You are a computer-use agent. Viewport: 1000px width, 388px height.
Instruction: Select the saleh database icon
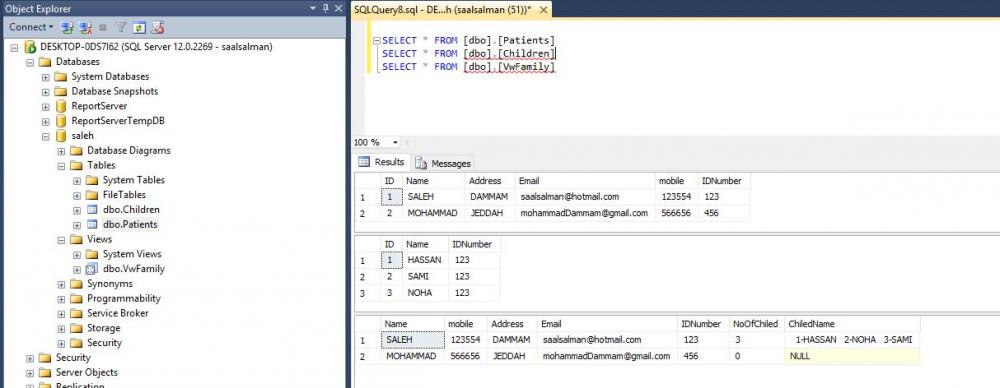pos(61,136)
